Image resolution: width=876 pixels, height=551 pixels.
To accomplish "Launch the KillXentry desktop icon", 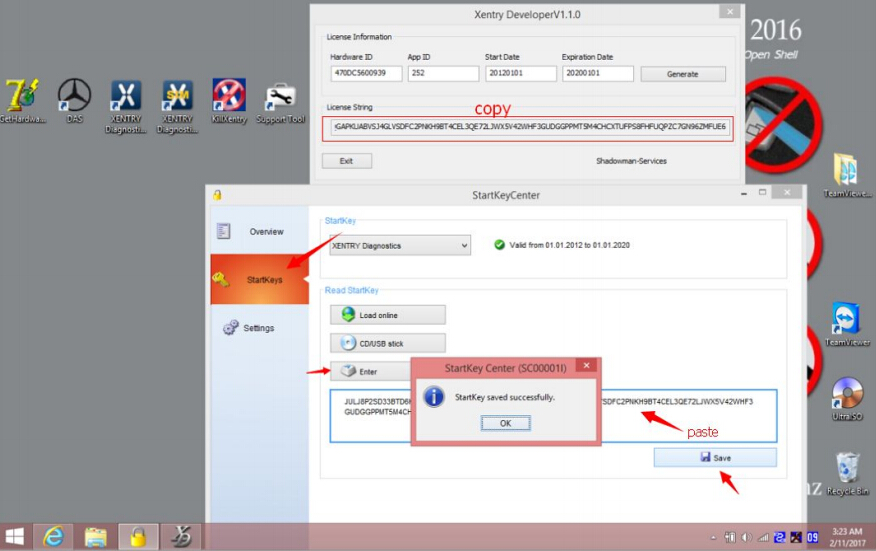I will point(229,97).
